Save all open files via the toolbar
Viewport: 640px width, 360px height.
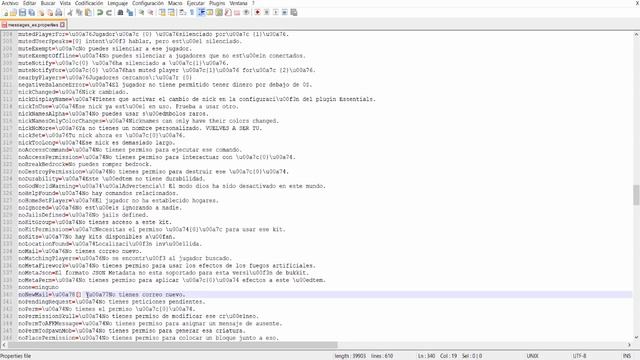coord(31,13)
